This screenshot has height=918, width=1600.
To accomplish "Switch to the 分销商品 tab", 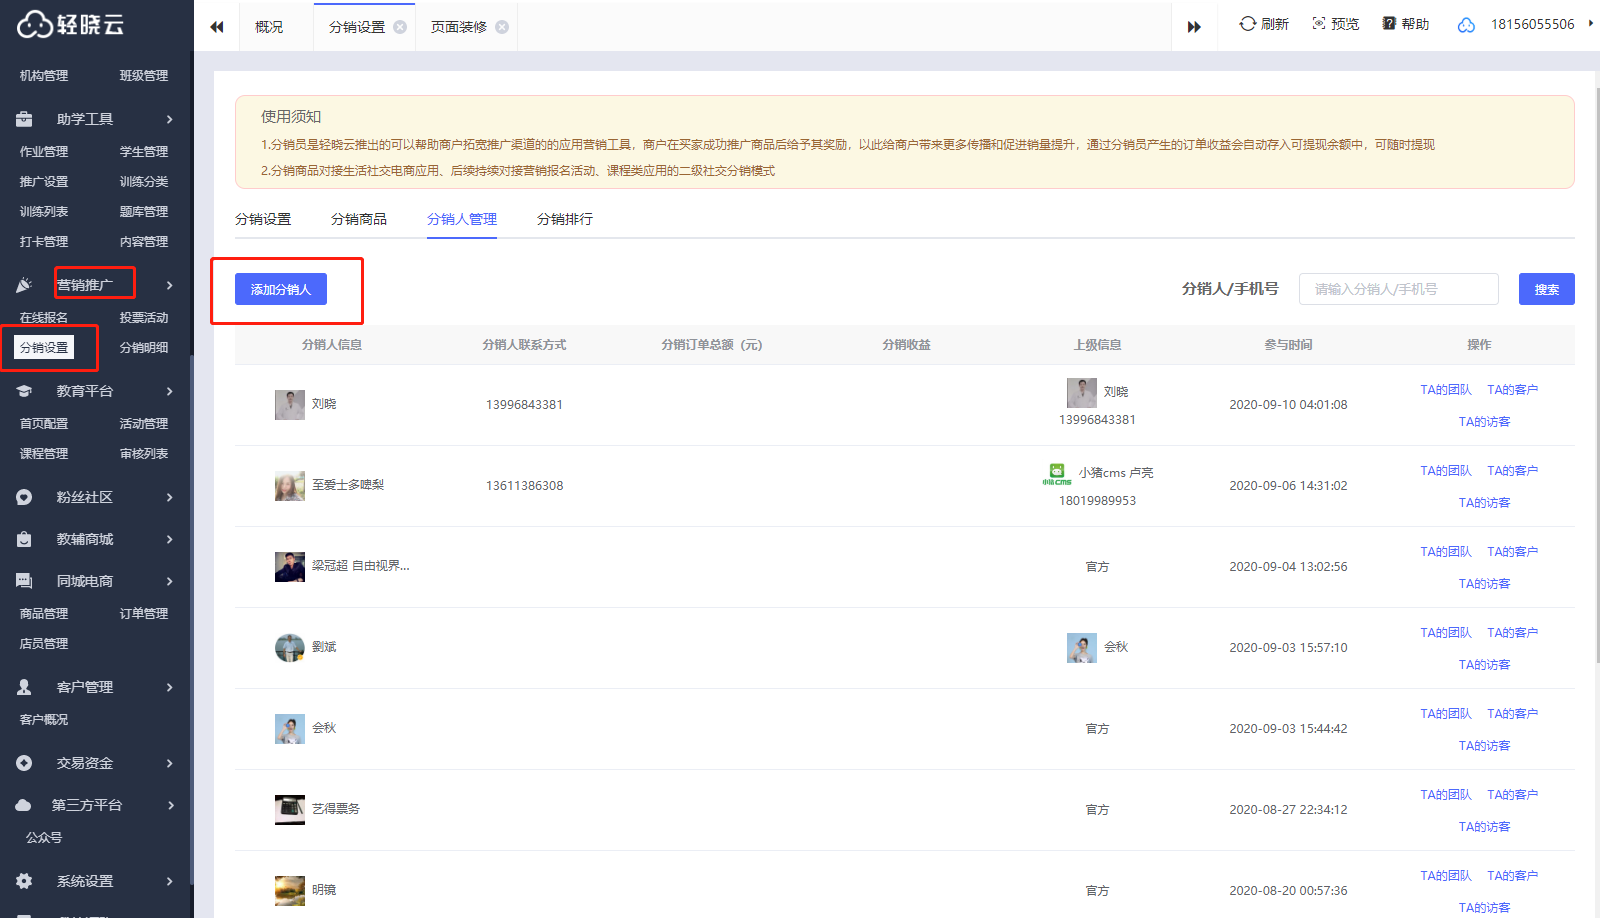I will click(x=358, y=219).
